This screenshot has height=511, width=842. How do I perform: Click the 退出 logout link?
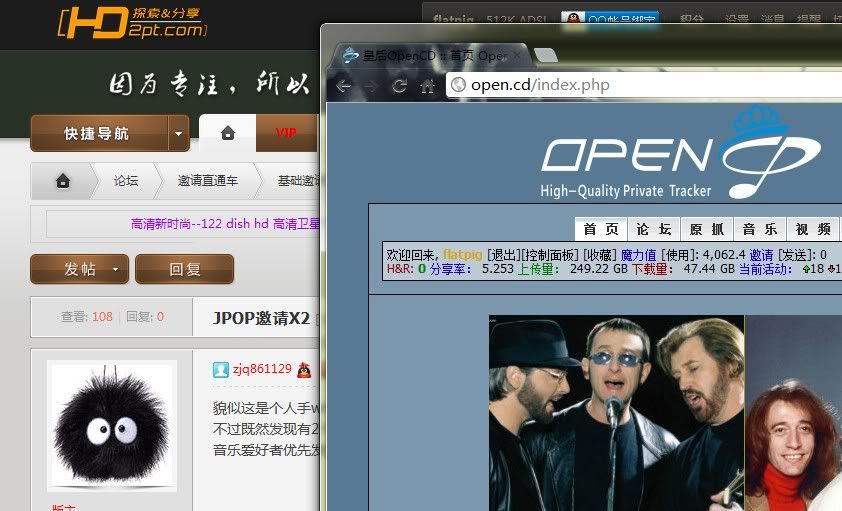[x=503, y=255]
